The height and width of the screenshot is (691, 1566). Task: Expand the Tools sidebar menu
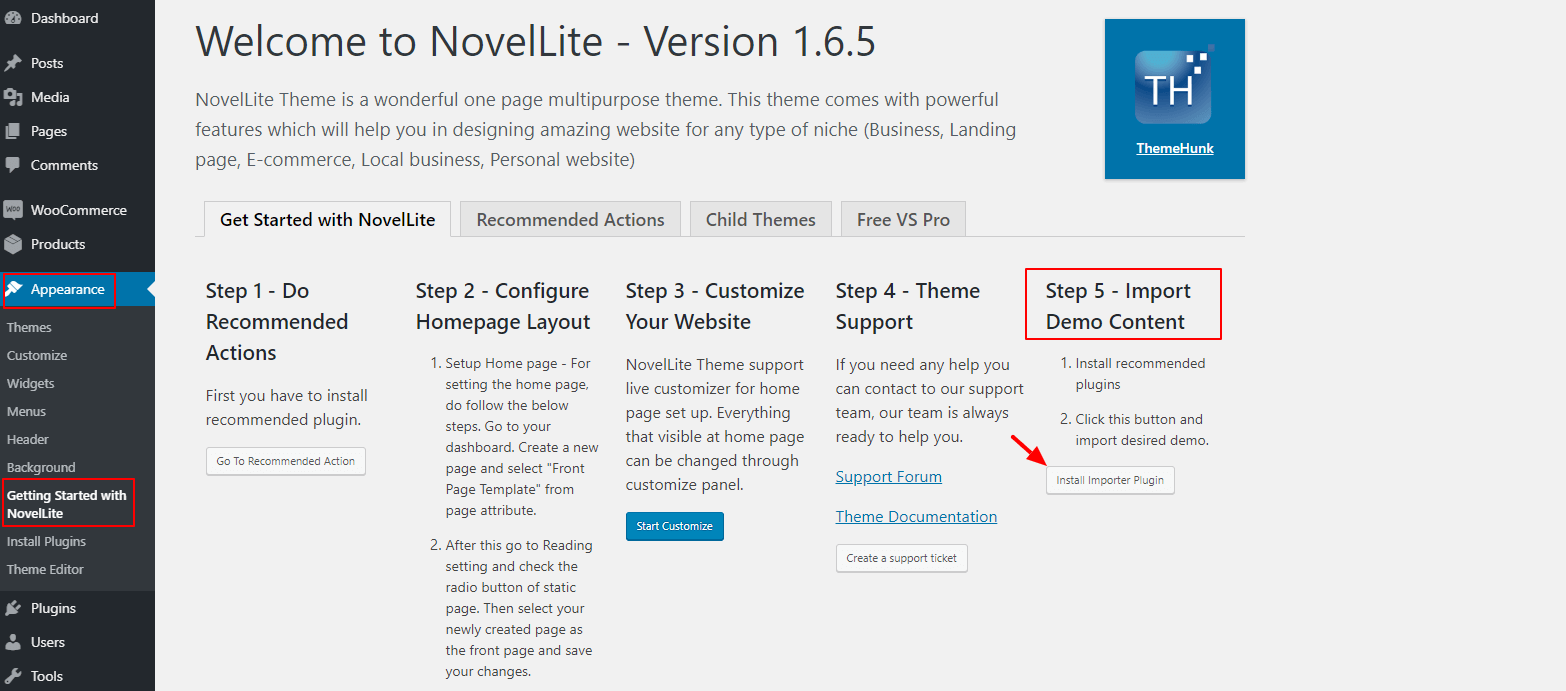(x=45, y=675)
